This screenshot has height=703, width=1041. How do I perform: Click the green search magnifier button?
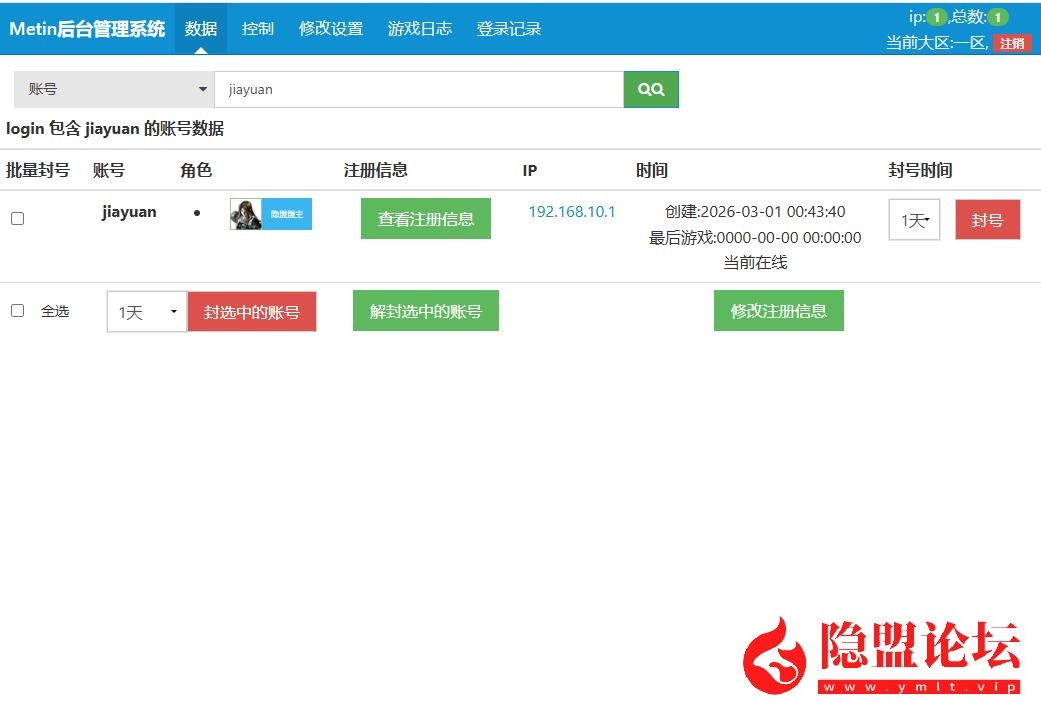point(651,89)
